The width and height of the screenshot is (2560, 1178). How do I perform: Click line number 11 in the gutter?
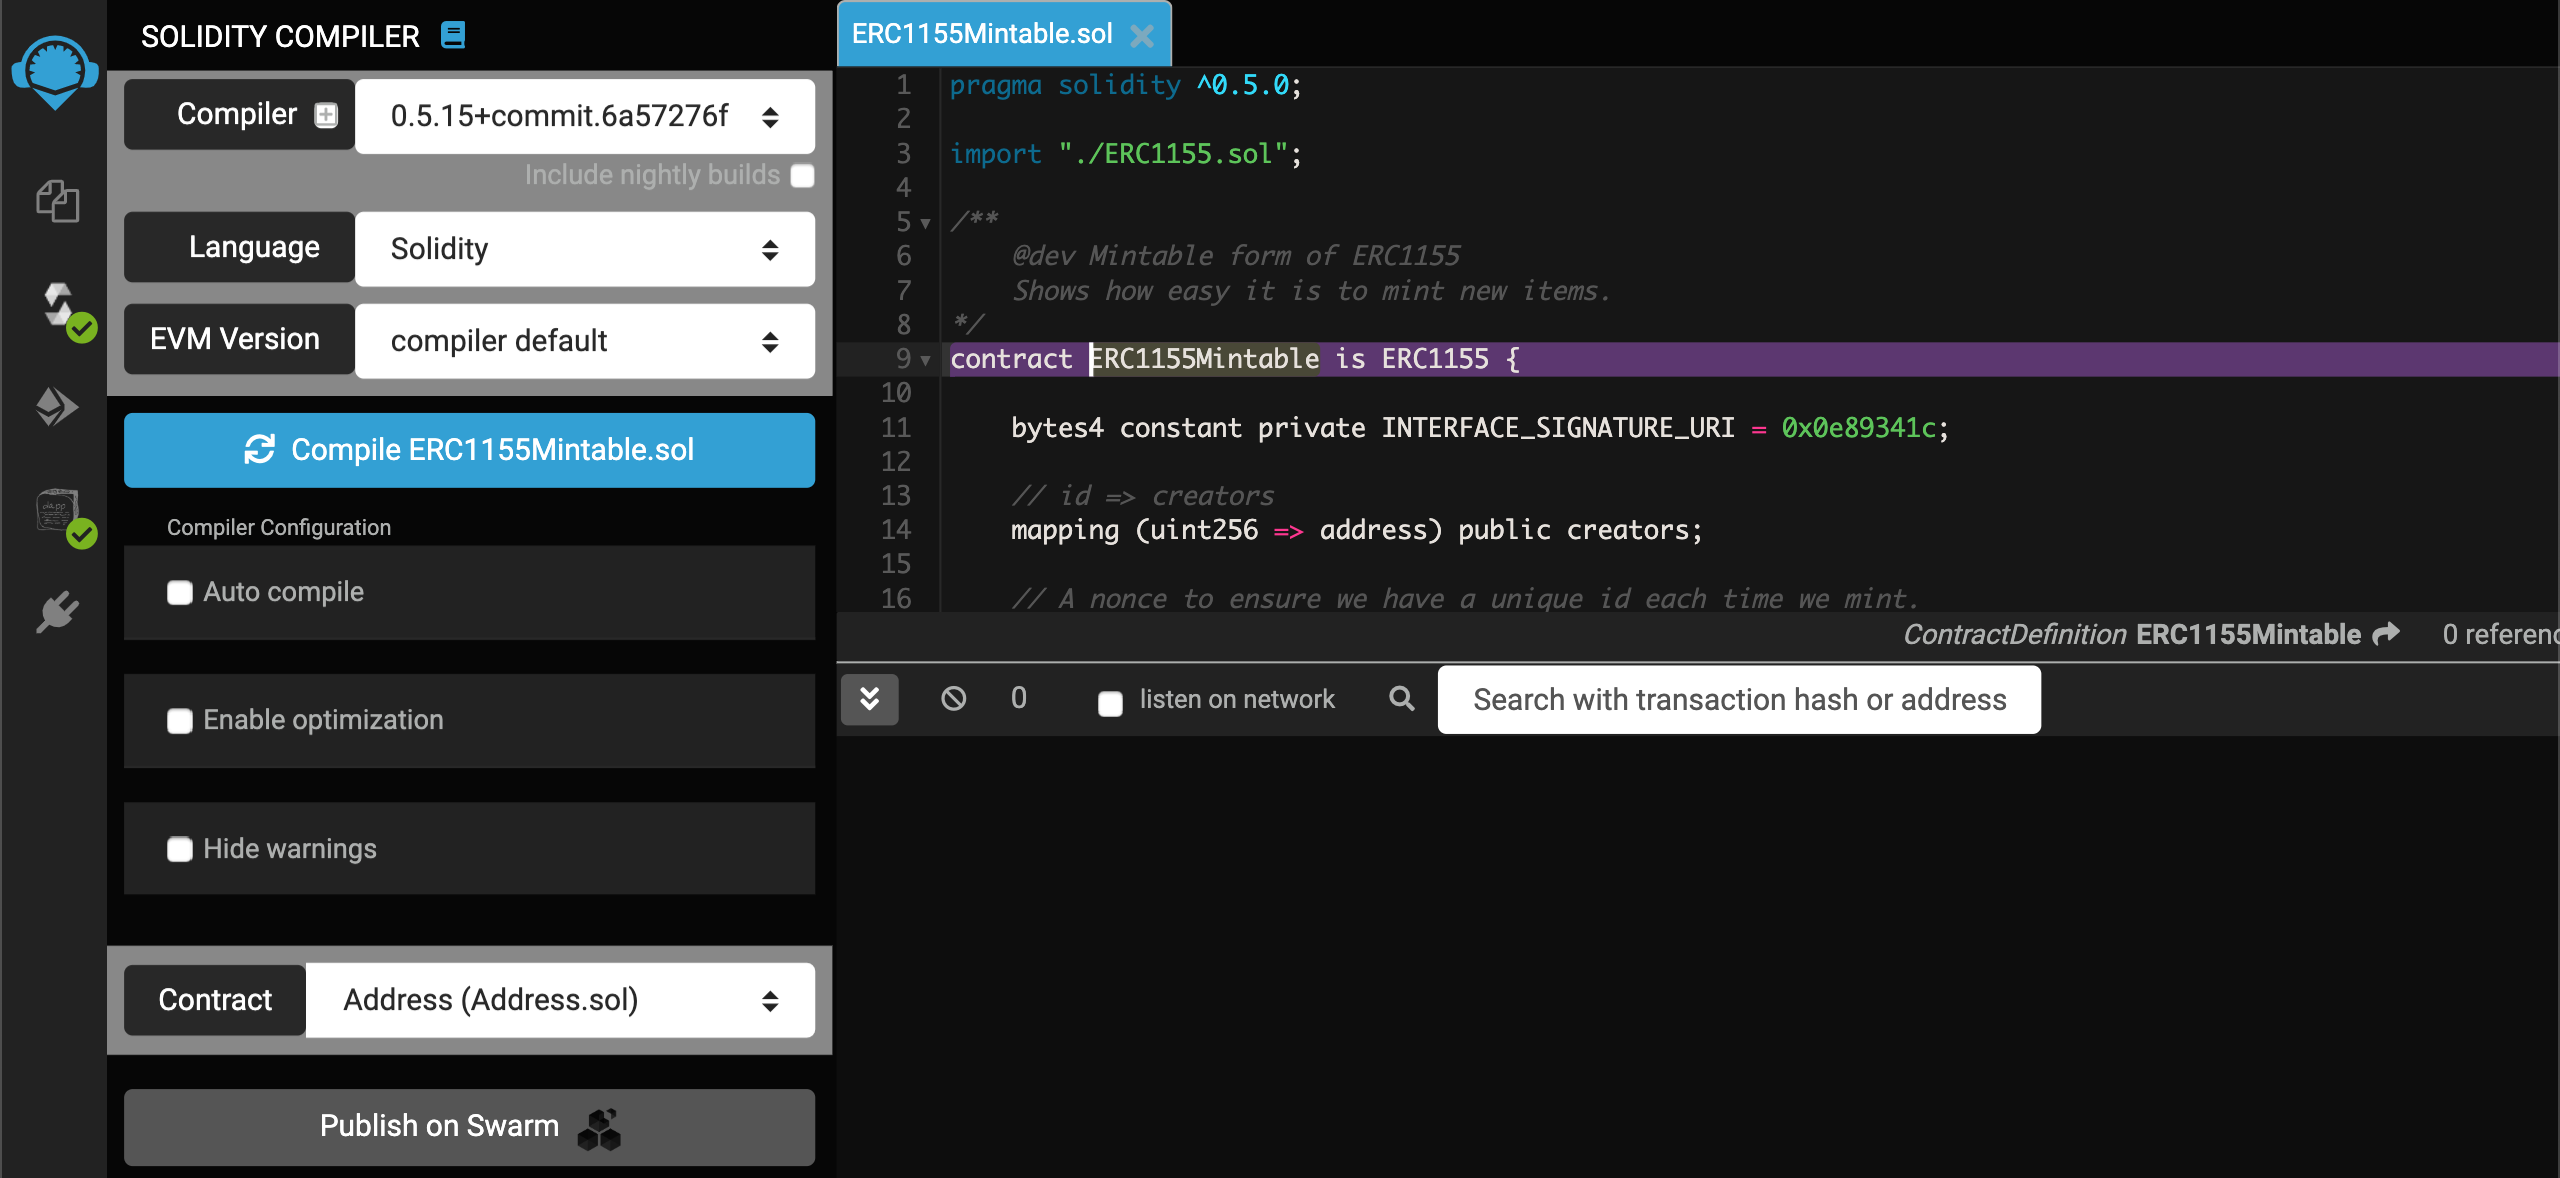[x=895, y=428]
